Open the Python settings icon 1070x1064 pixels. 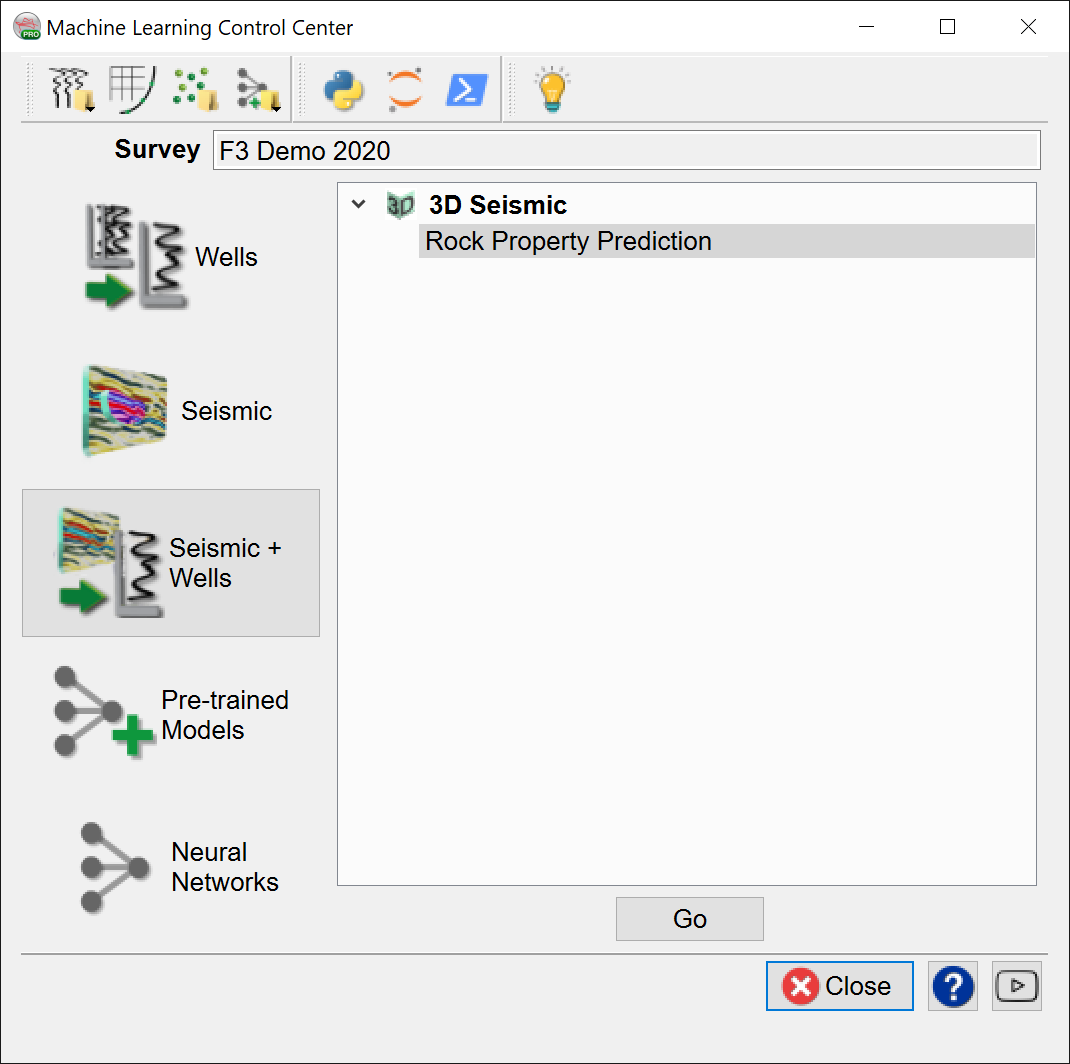pos(343,90)
